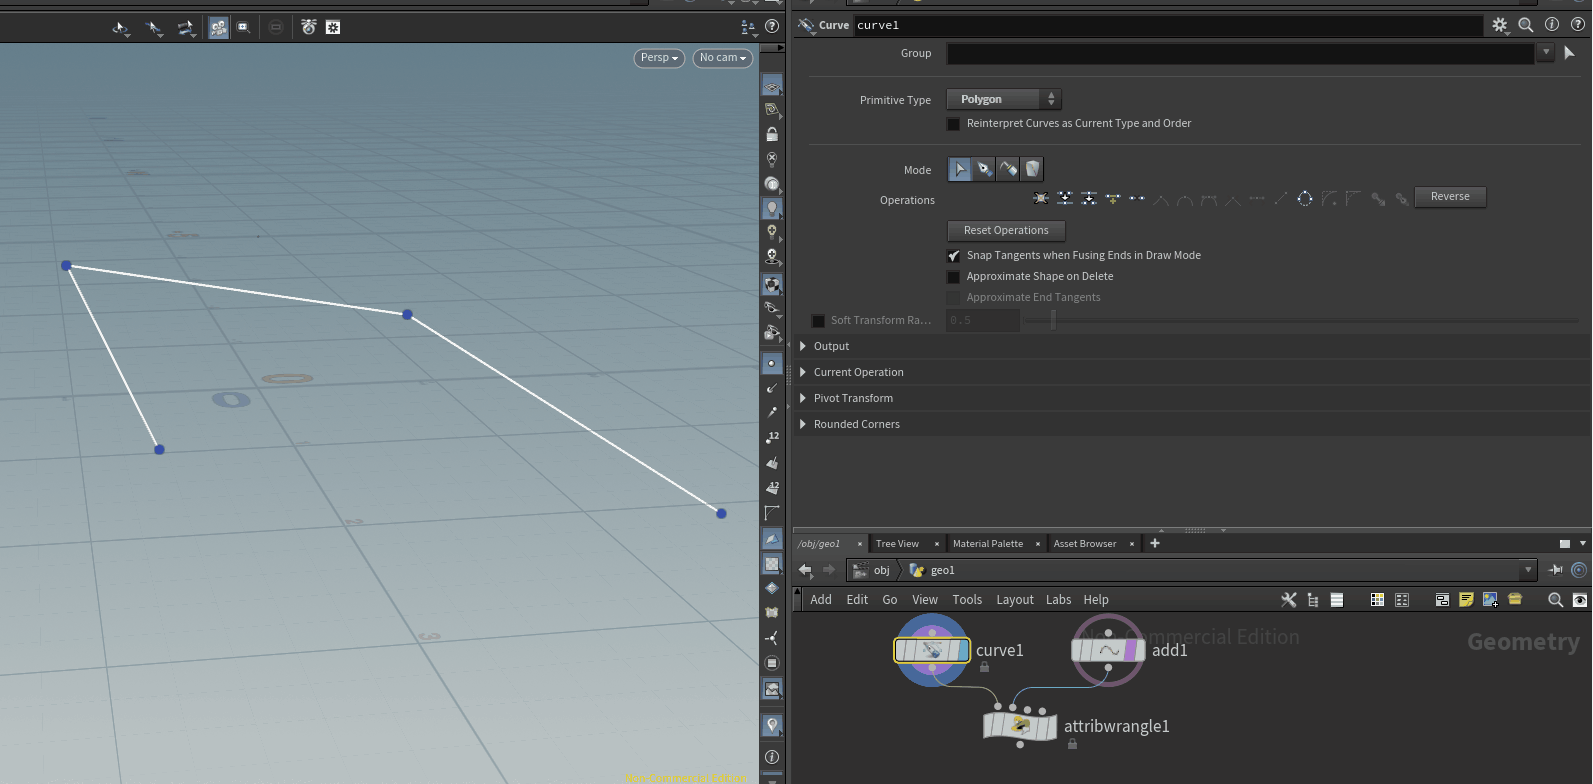Check Reinterpret Curves as Current Type checkbox
This screenshot has width=1593, height=784.
[x=954, y=124]
